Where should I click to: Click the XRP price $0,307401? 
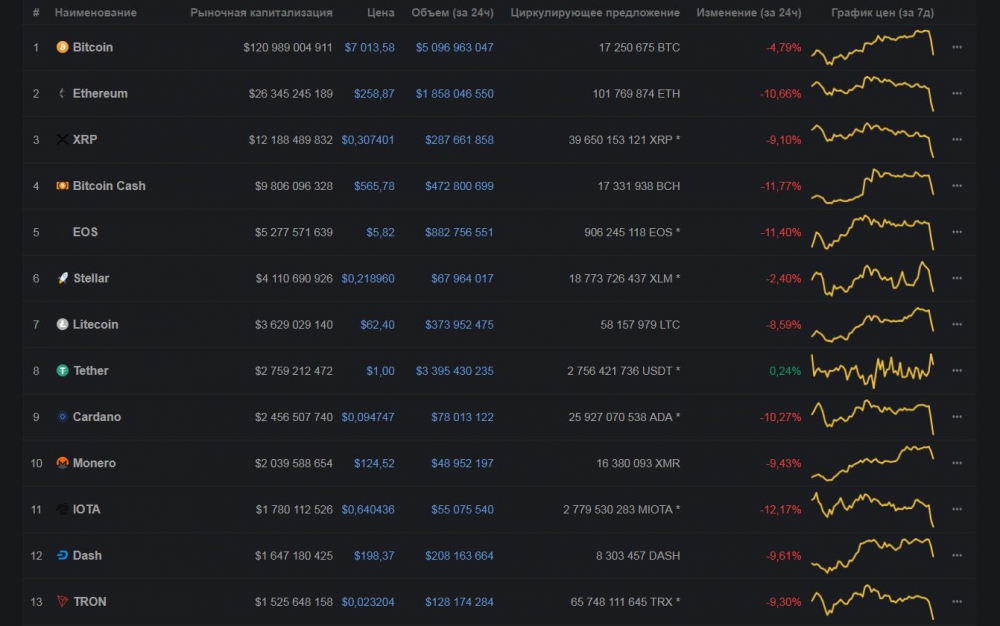[x=368, y=140]
